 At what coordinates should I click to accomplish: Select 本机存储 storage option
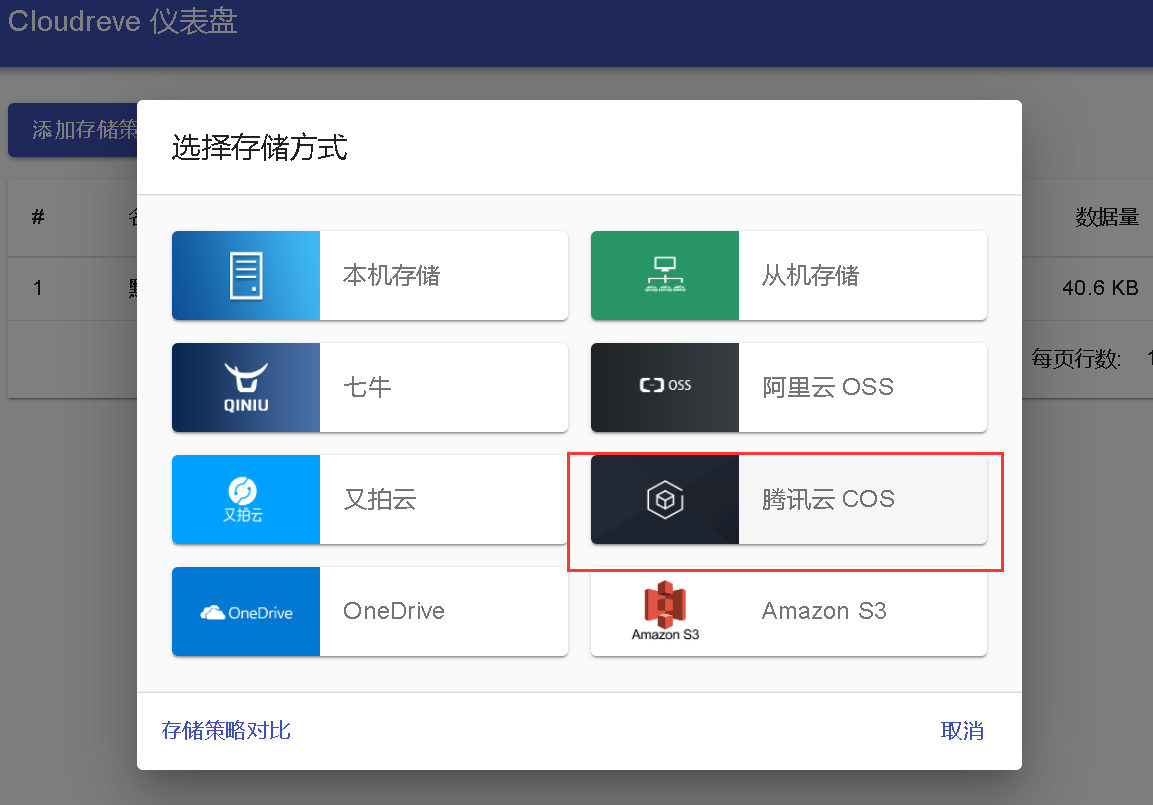click(x=370, y=276)
